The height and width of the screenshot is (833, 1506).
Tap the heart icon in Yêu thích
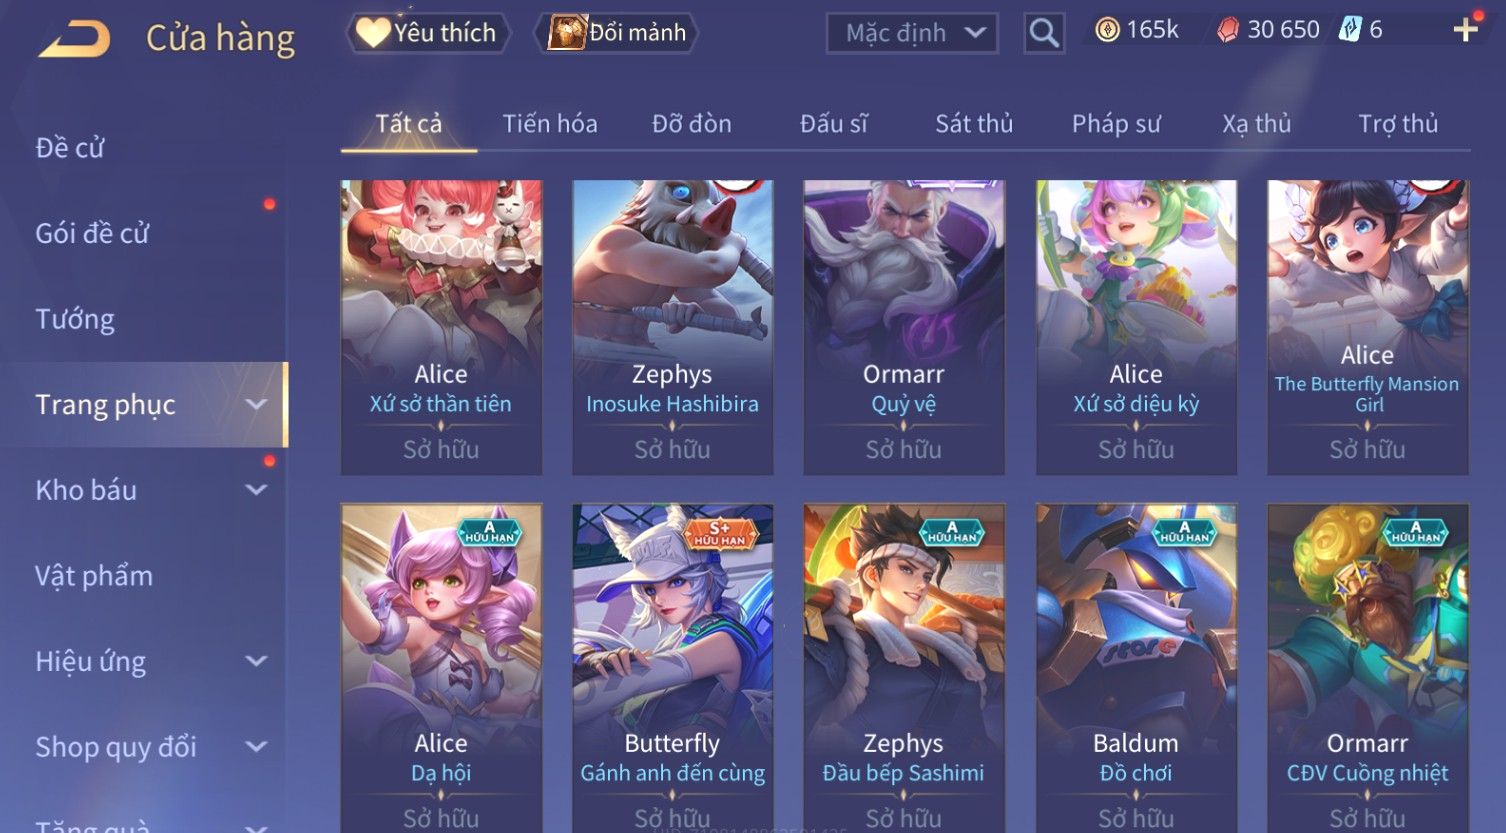tap(373, 33)
